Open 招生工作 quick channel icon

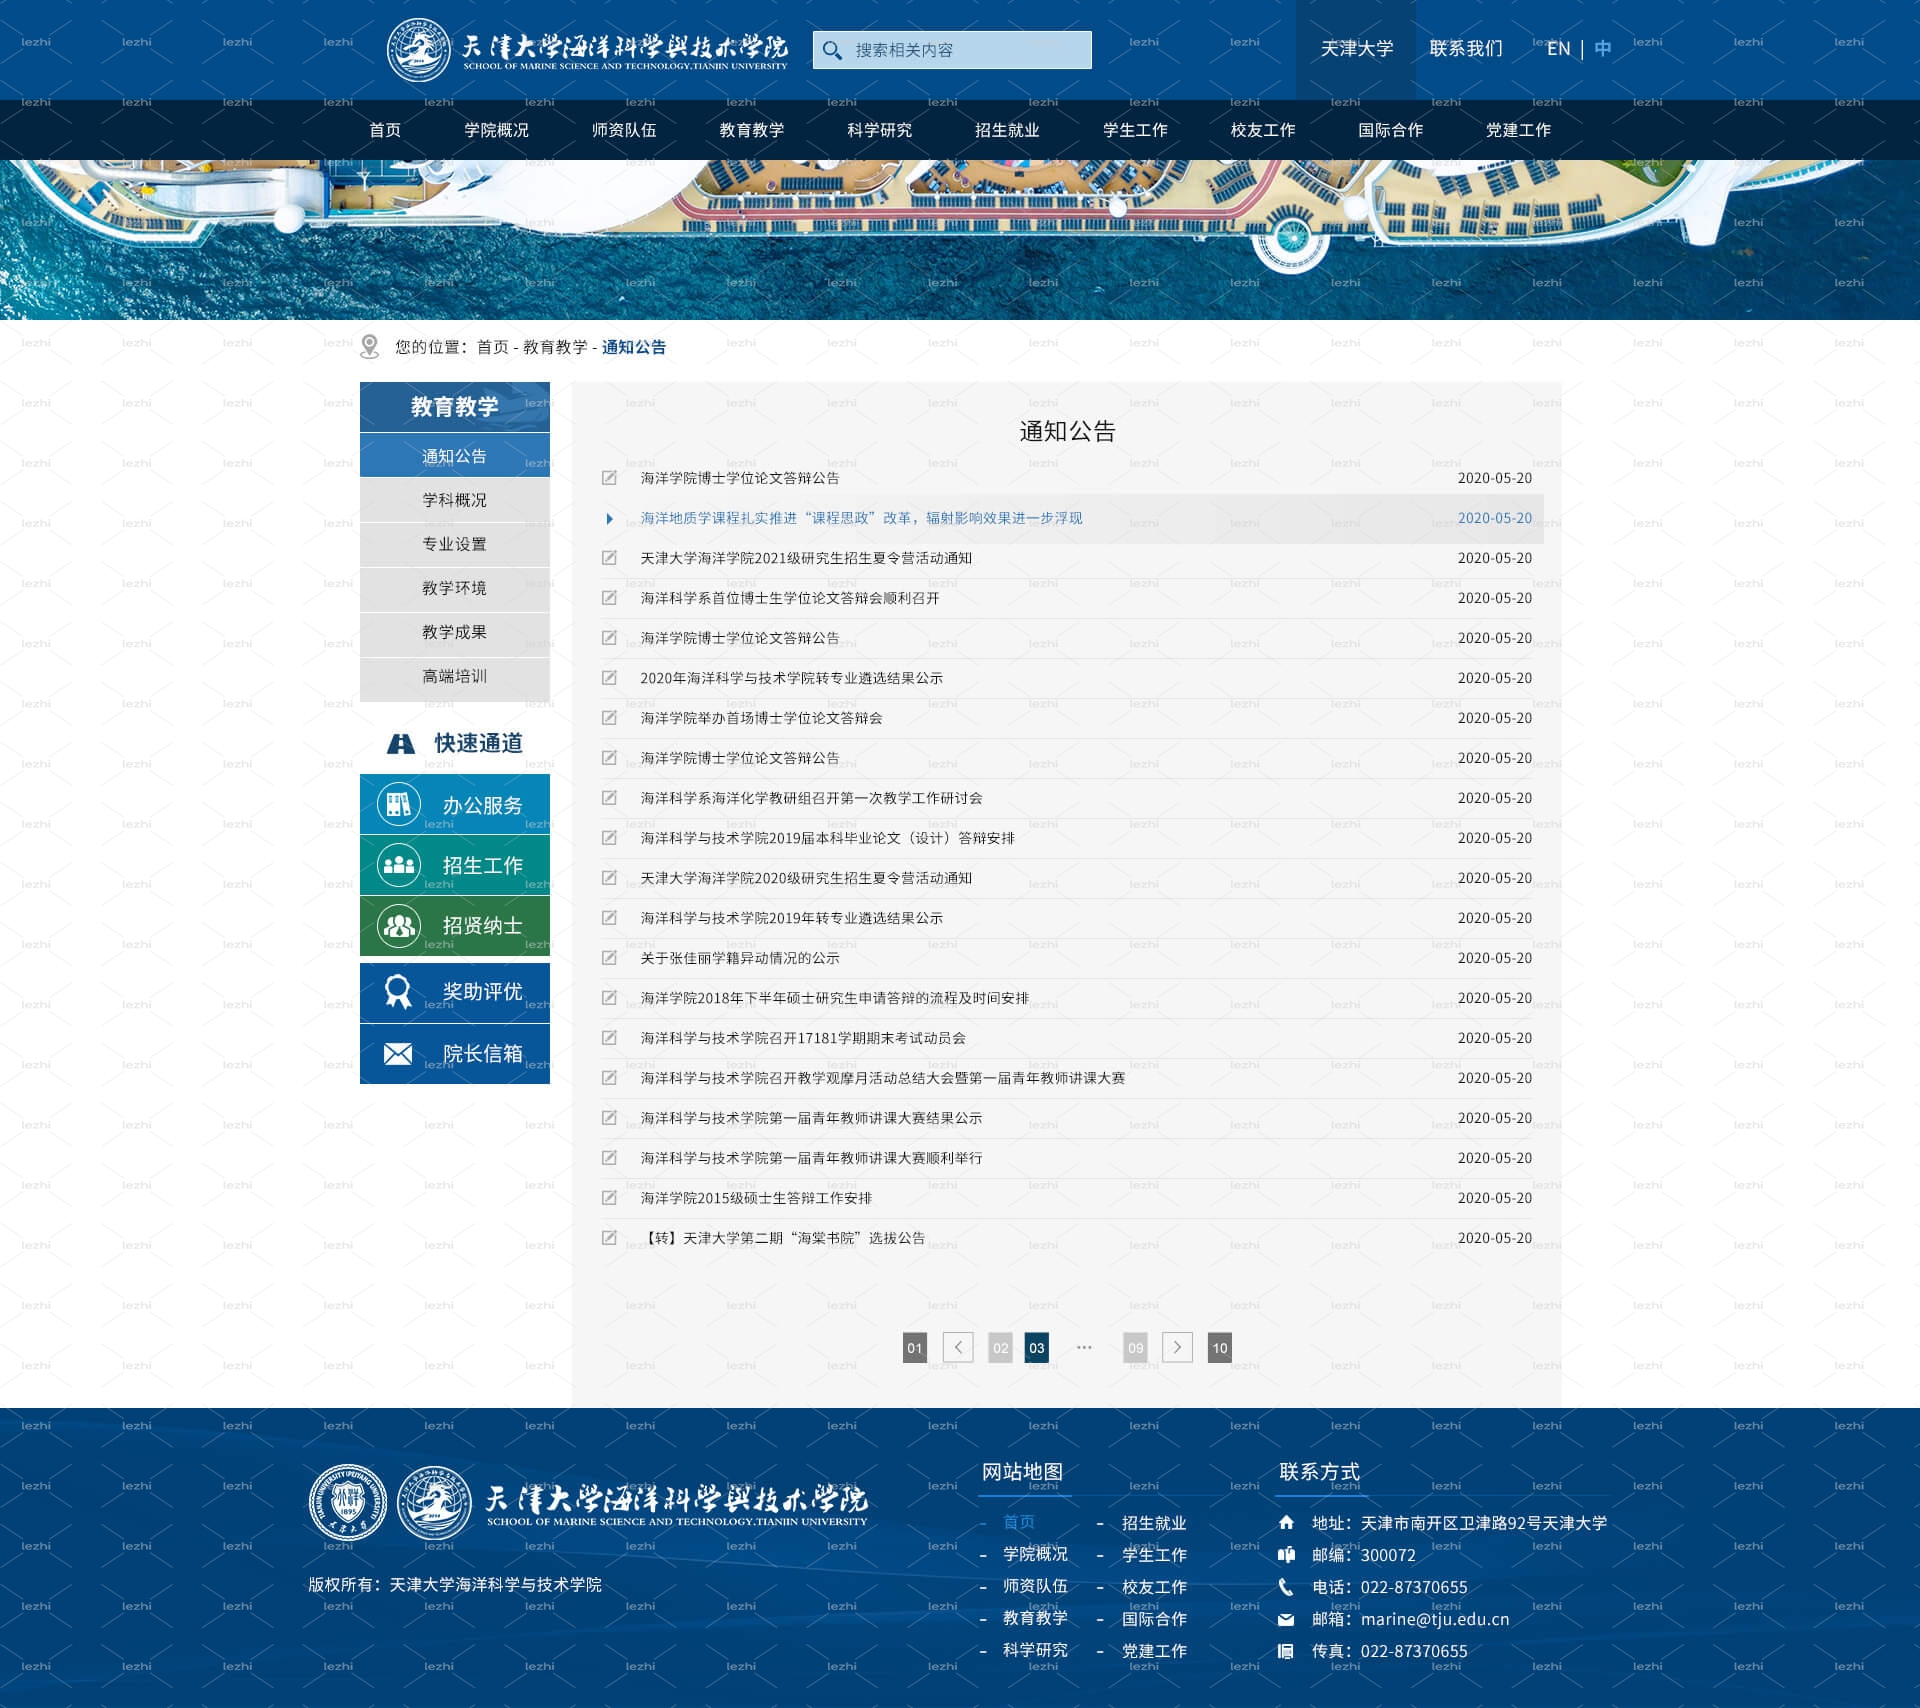coord(398,865)
